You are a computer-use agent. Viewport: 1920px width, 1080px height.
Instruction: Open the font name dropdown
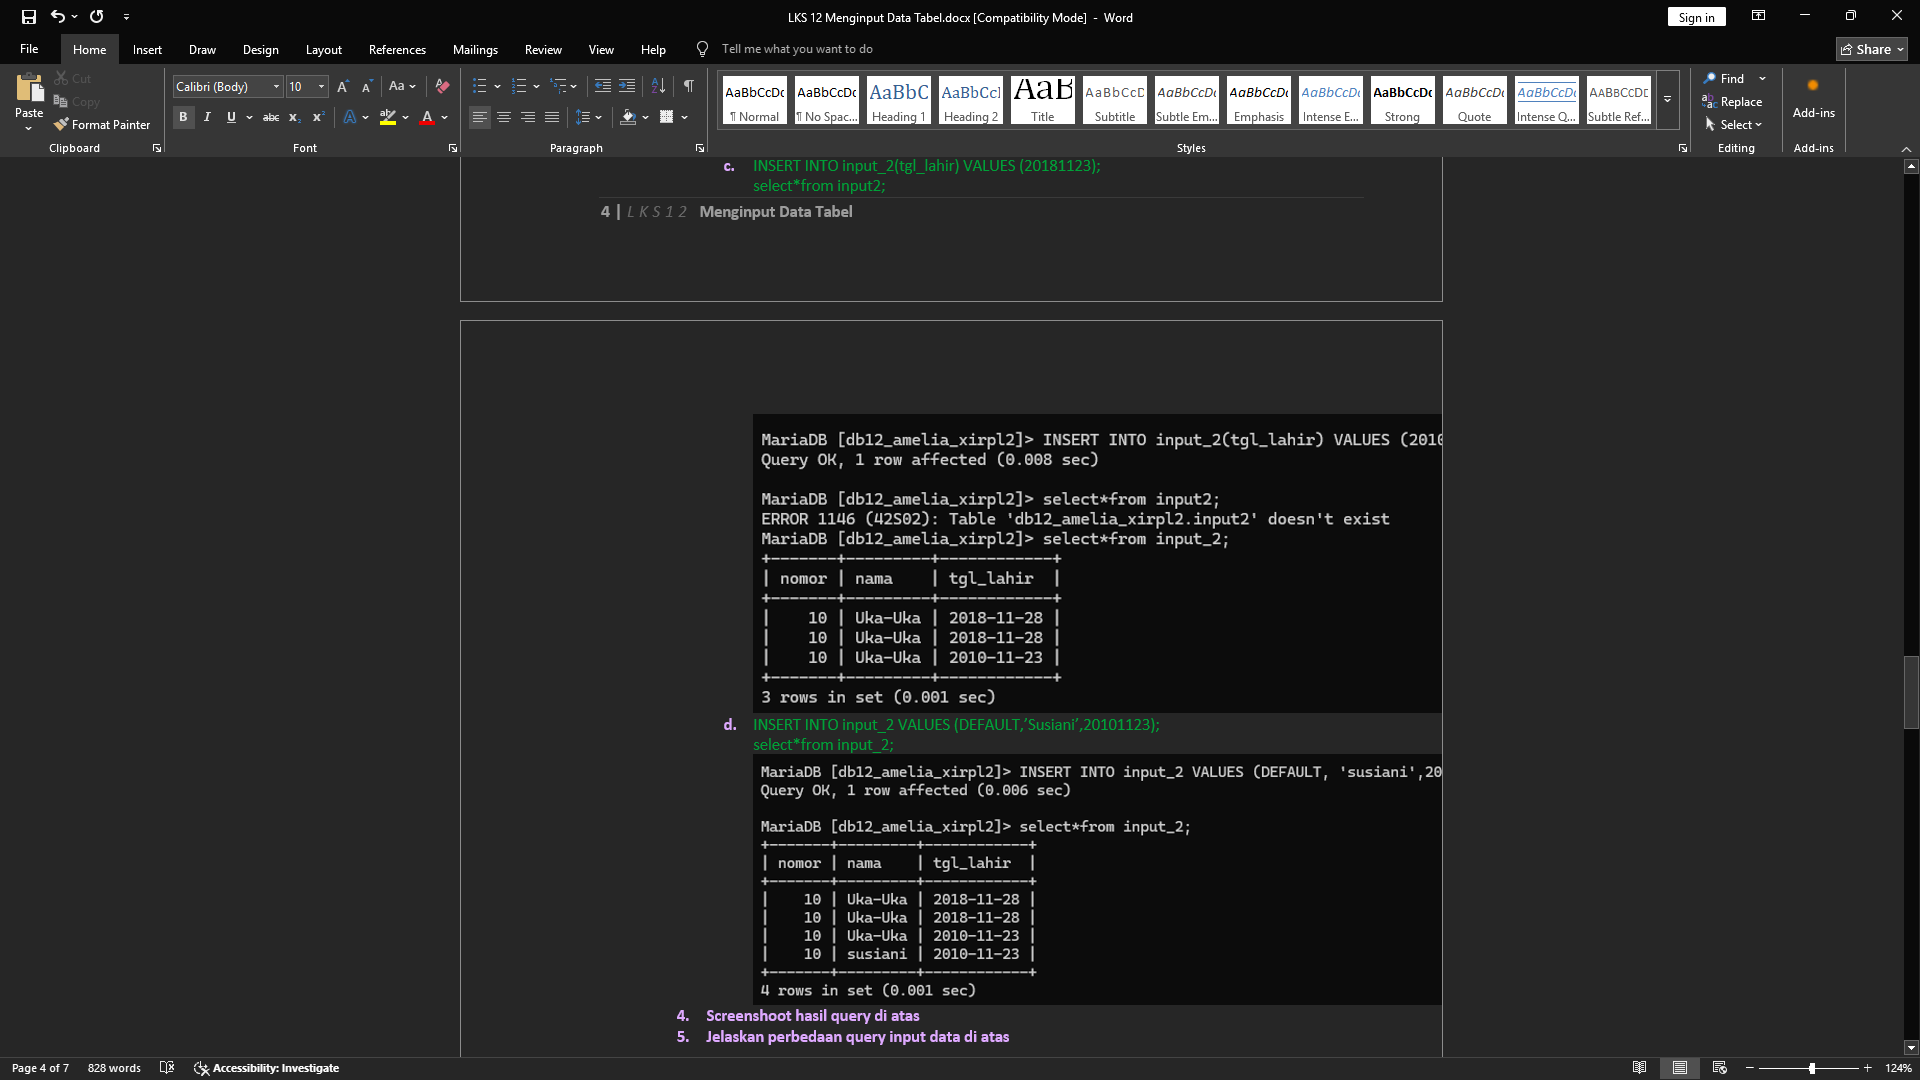coord(277,87)
